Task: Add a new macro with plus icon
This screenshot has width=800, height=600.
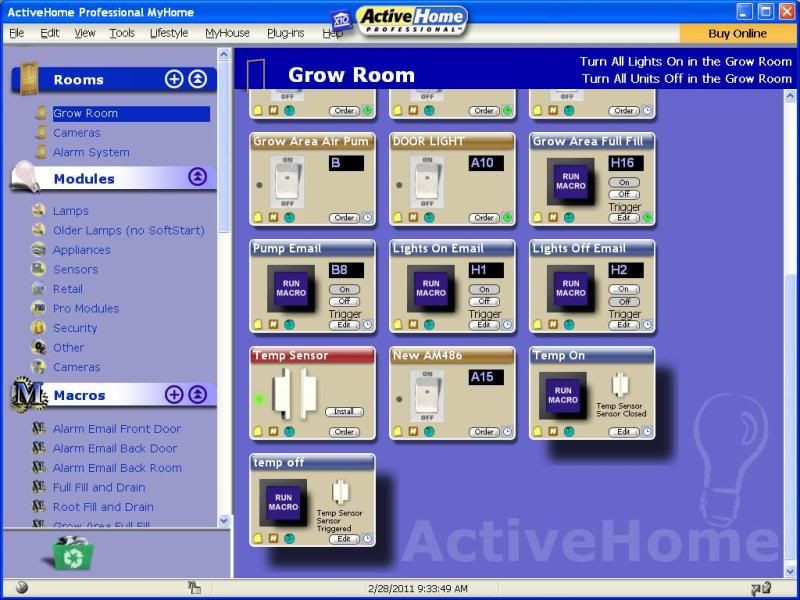Action: 173,394
